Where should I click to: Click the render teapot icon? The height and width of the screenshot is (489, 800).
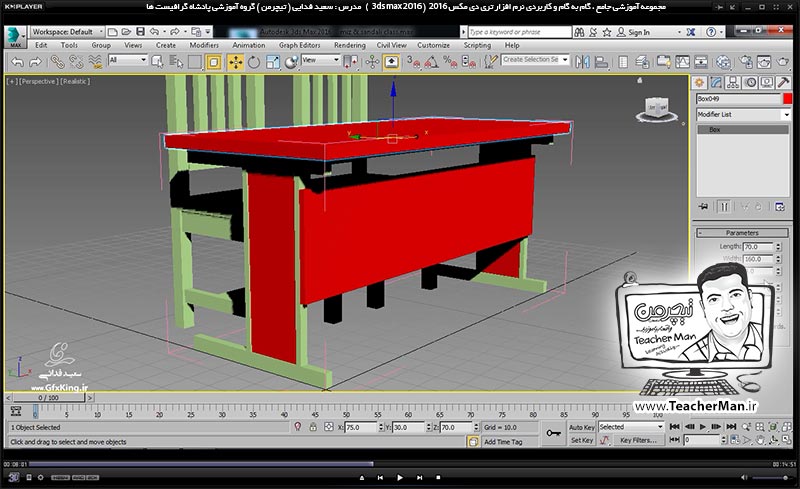point(782,62)
